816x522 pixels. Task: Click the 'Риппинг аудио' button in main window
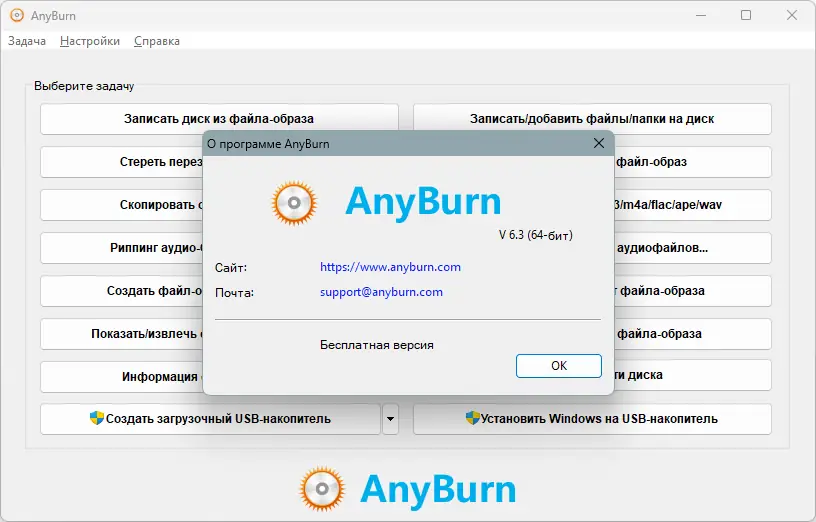pos(122,248)
